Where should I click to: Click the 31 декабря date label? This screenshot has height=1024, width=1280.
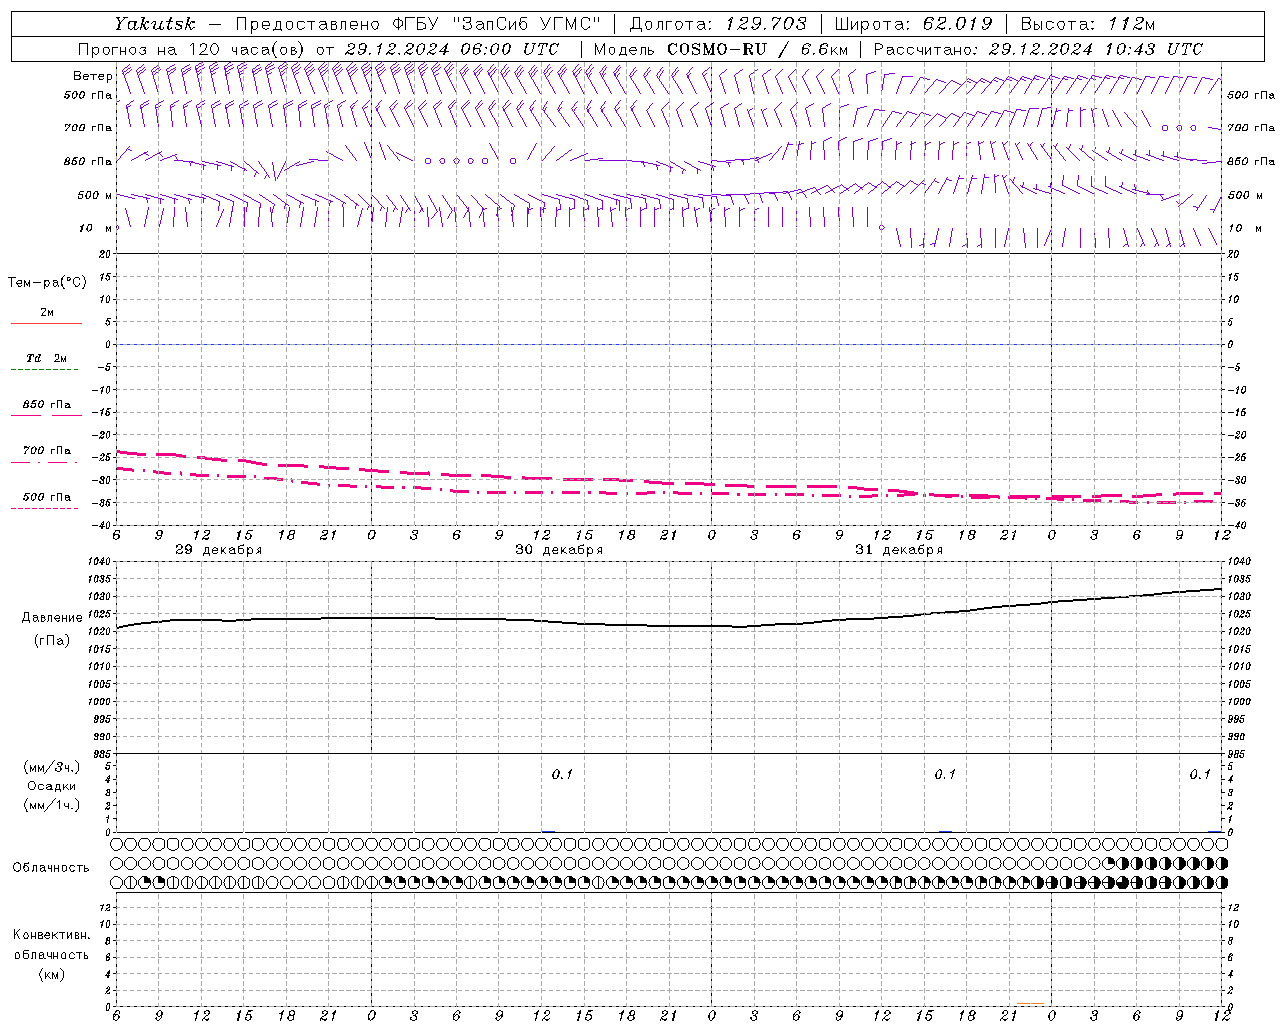pos(899,550)
